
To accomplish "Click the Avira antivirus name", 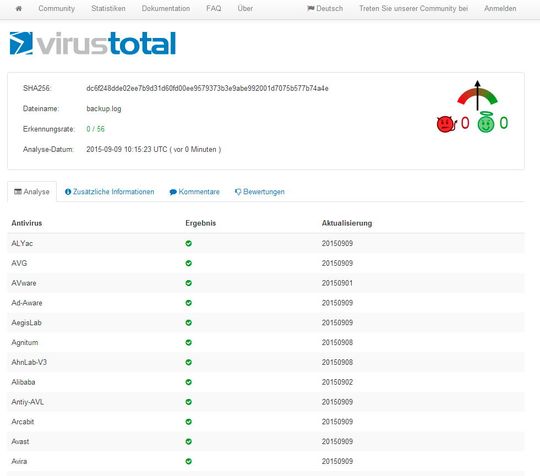I will [19, 461].
